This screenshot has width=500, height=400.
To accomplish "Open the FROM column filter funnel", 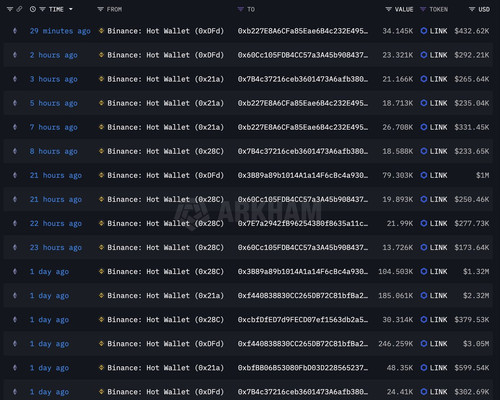I will click(100, 9).
